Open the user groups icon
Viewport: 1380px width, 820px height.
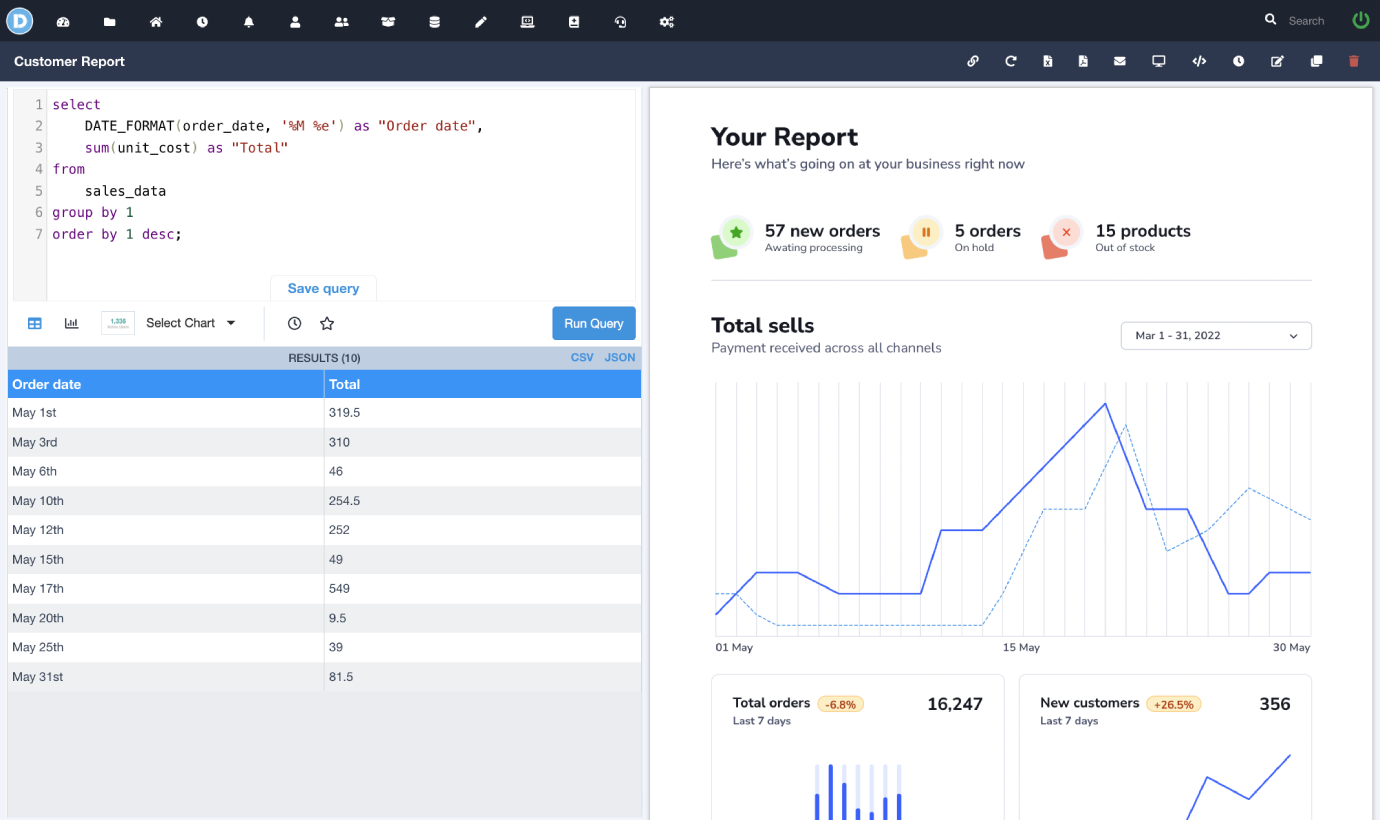pyautogui.click(x=342, y=21)
